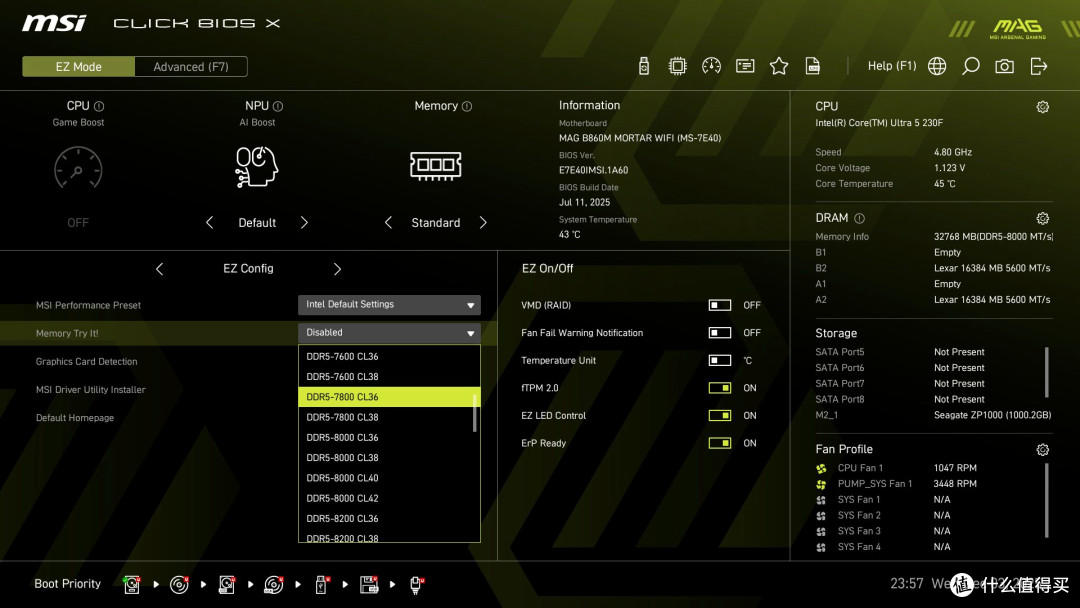Show info tooltip next to DRAM heading
1080x608 pixels.
click(860, 218)
